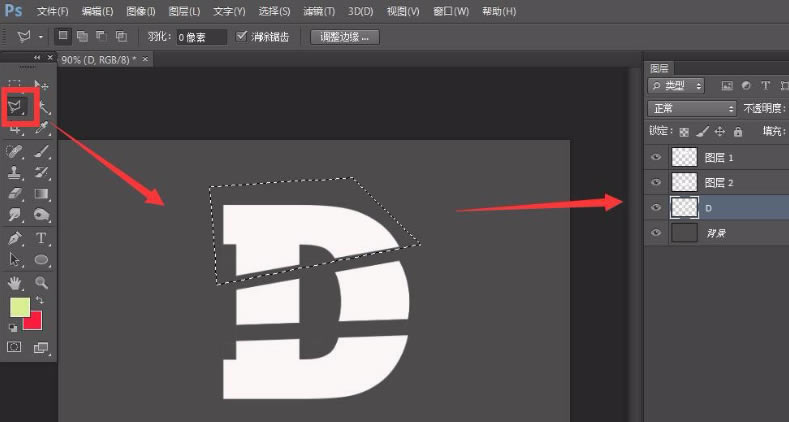Viewport: 789px width, 422px height.
Task: Open the 类型 layer filter dropdown
Action: [x=676, y=86]
